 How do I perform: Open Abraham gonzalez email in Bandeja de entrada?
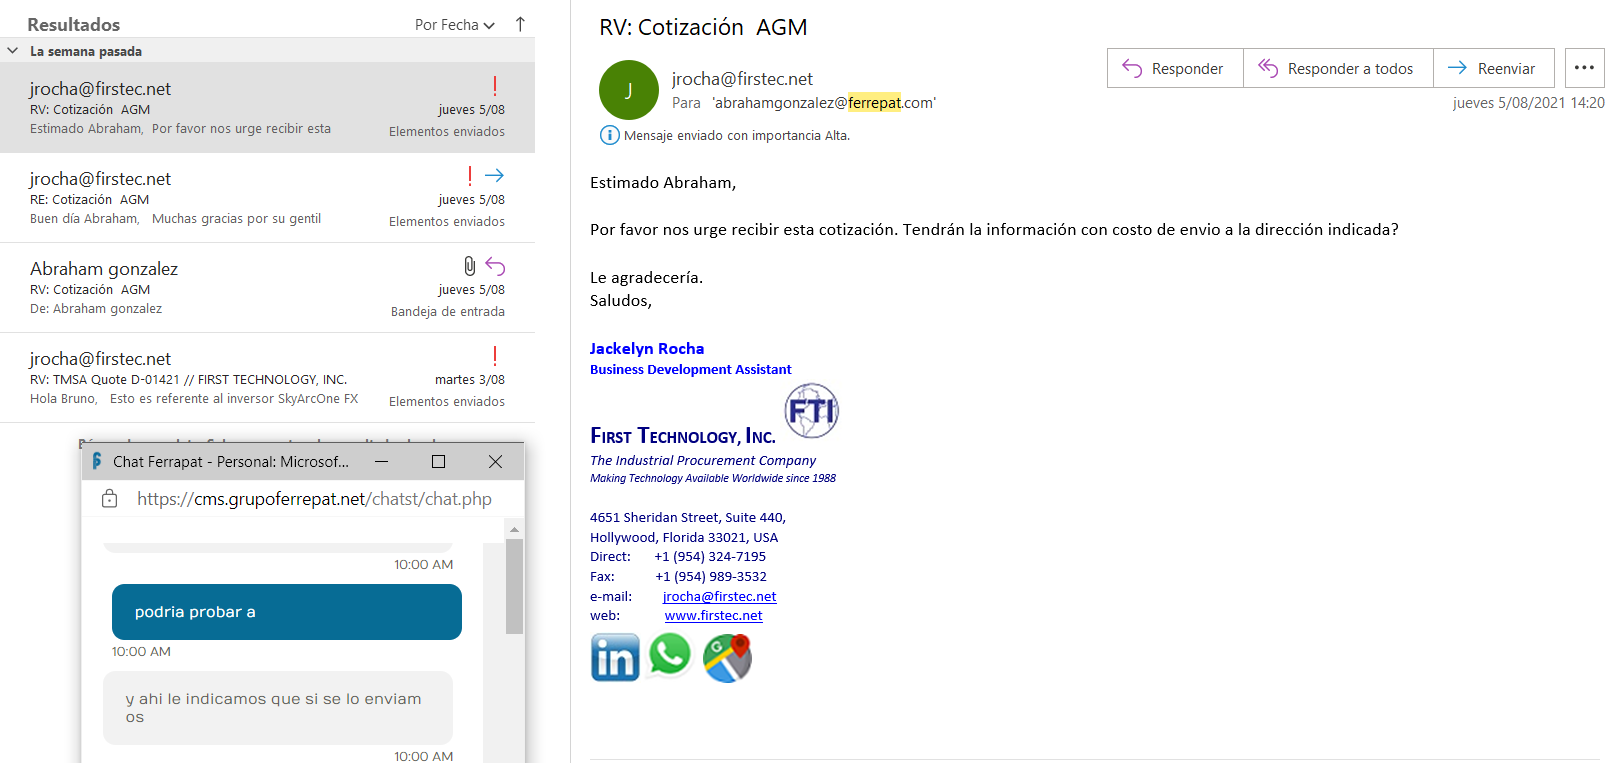(267, 288)
